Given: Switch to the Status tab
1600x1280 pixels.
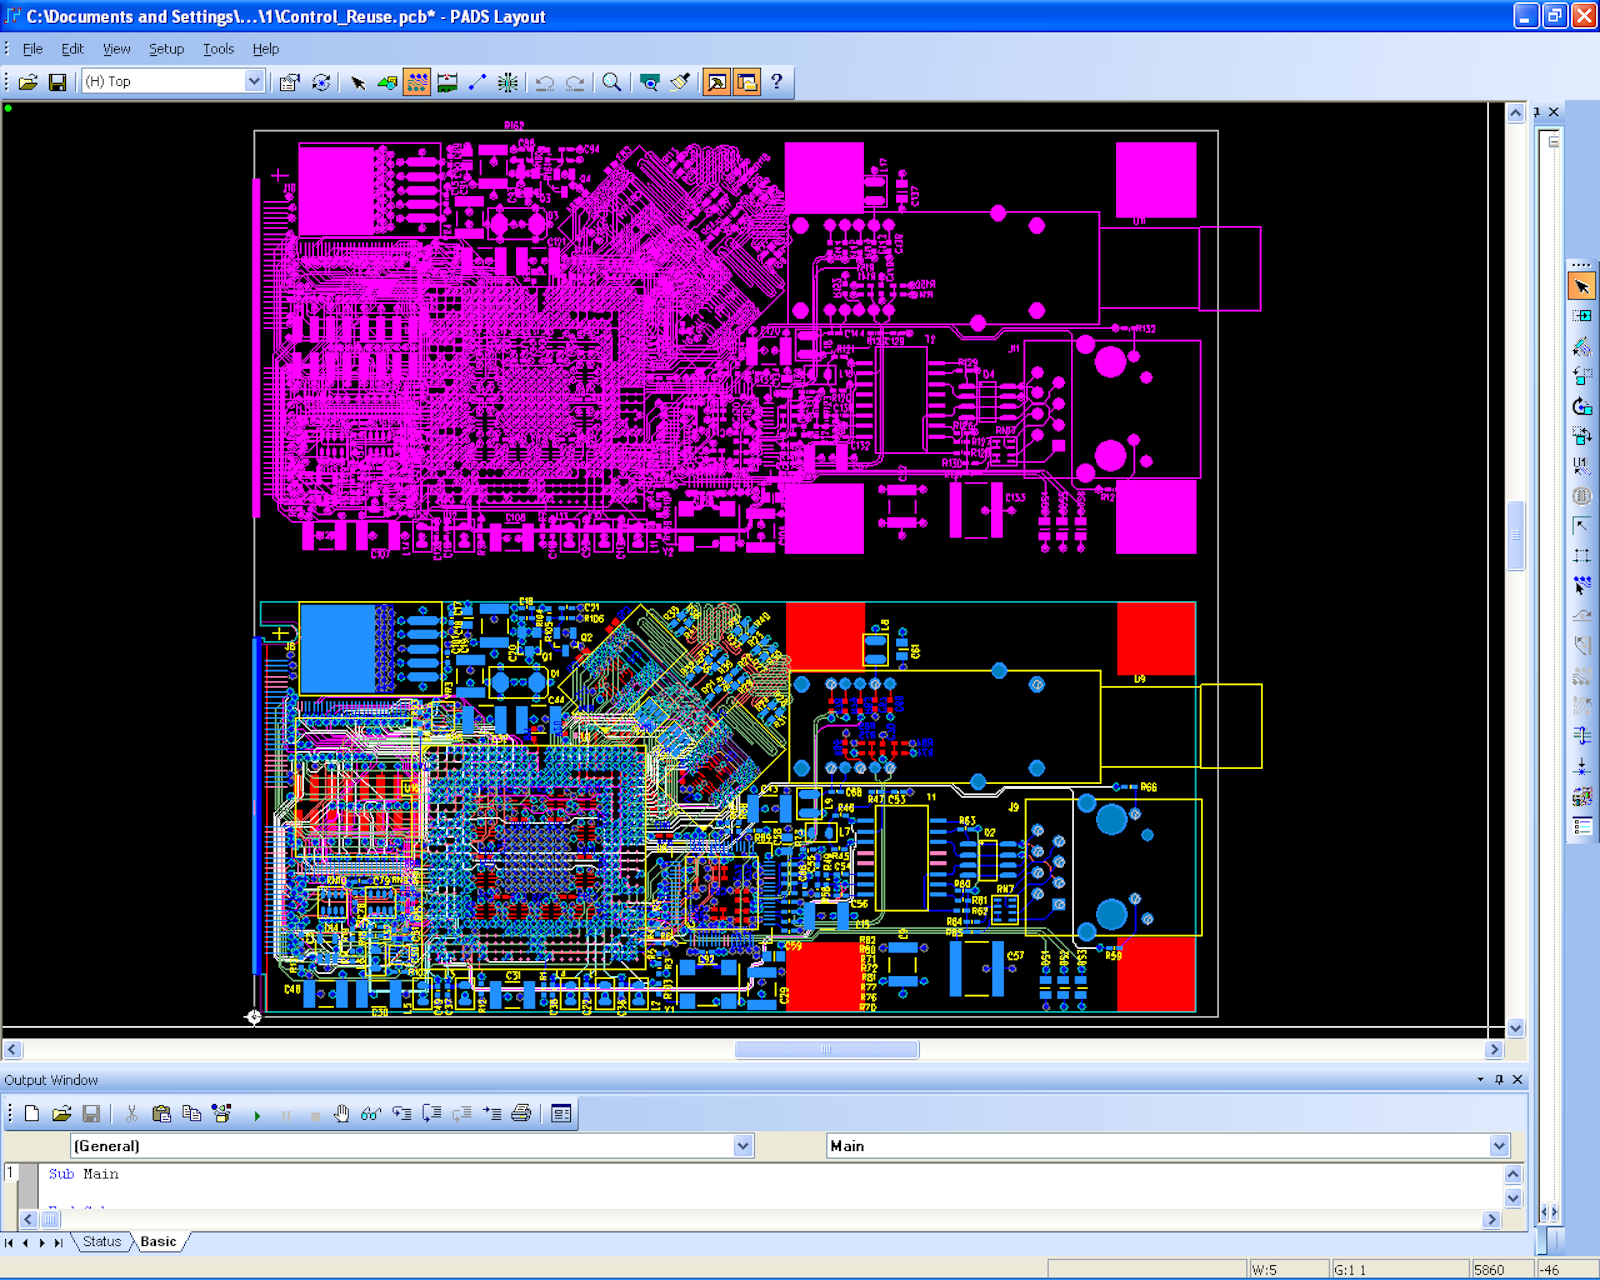Looking at the screenshot, I should (x=102, y=1241).
